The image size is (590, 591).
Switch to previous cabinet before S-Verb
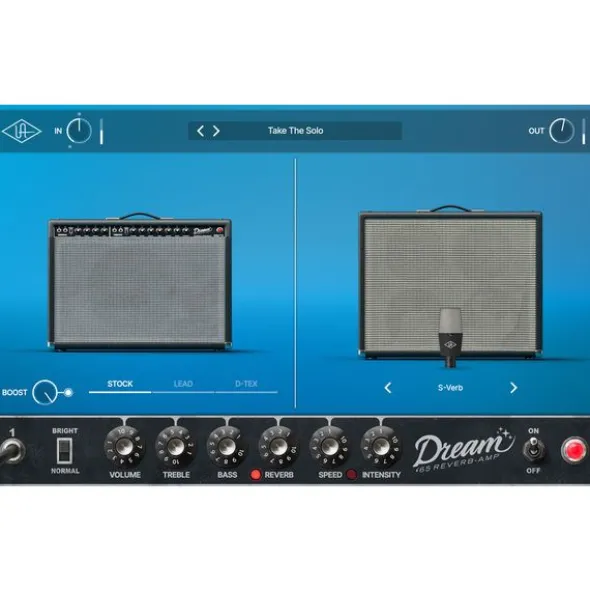388,388
